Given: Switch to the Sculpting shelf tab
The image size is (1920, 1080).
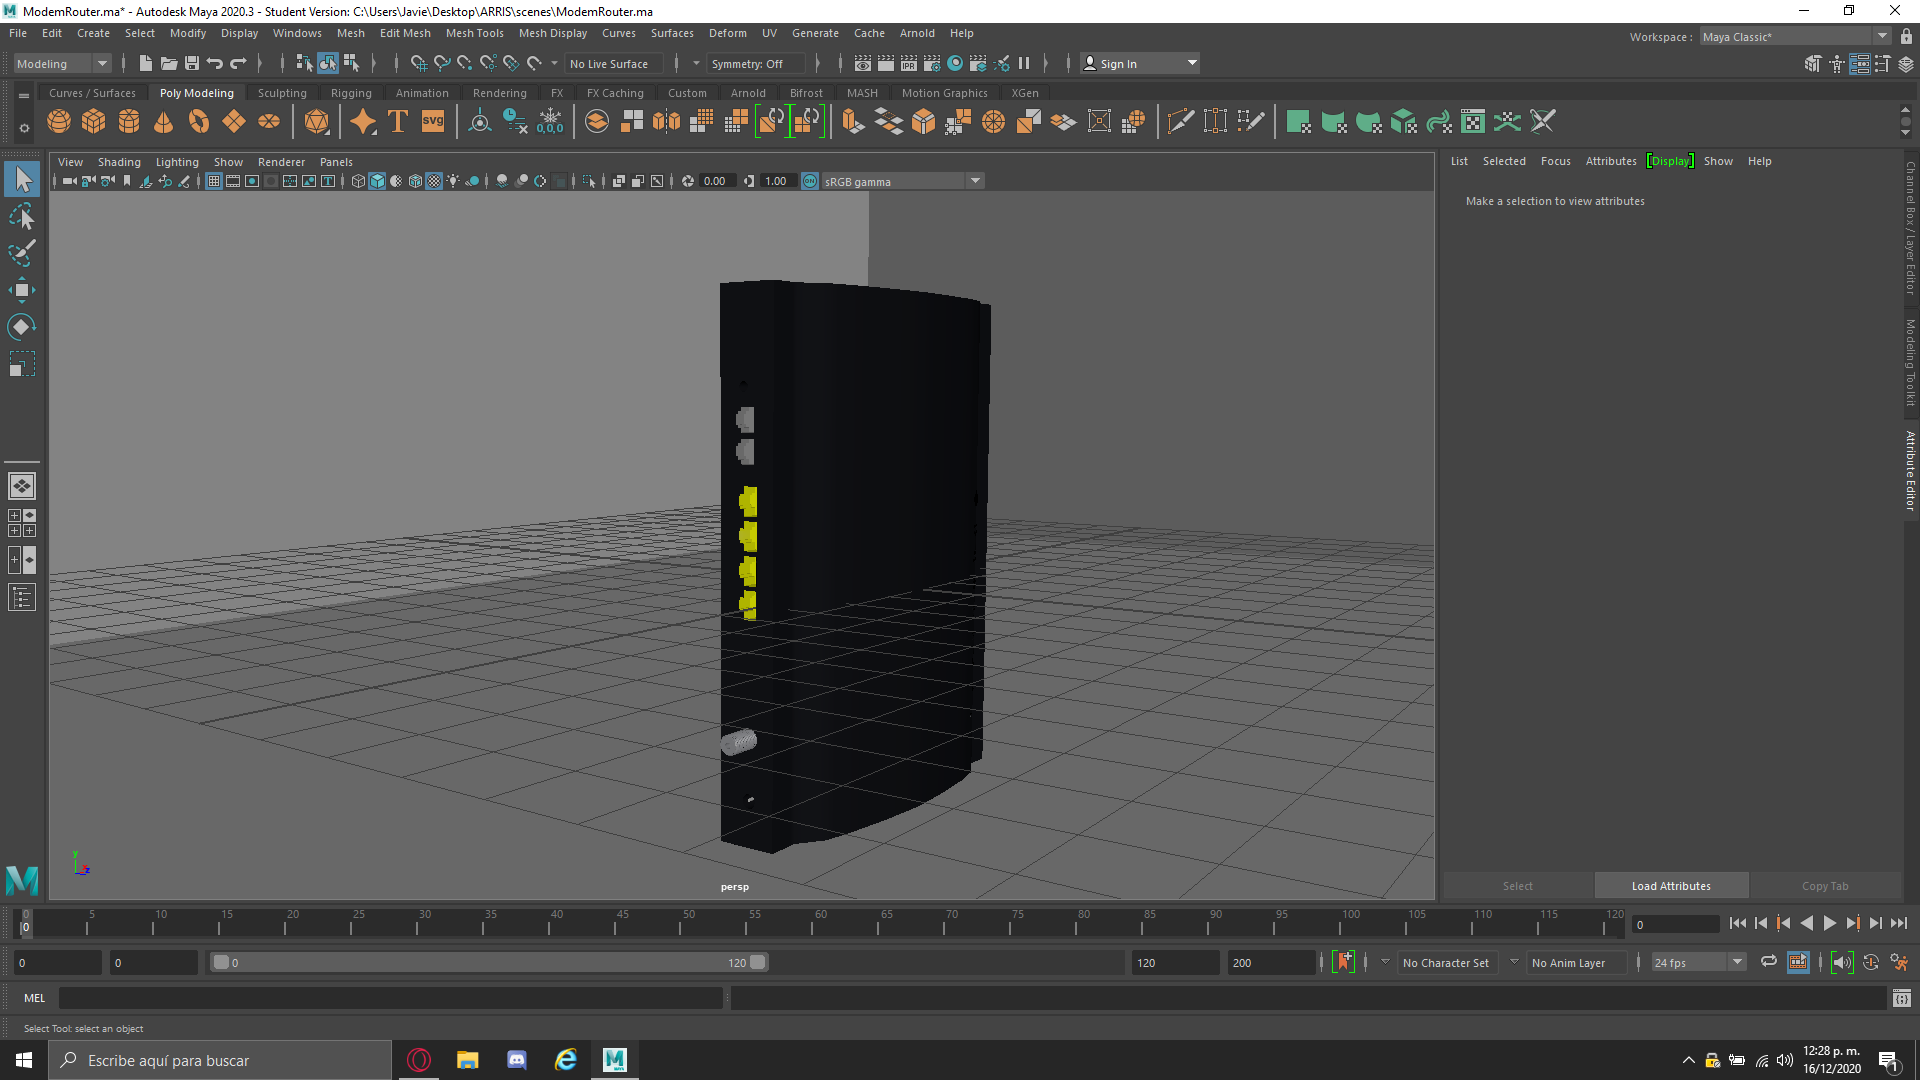Looking at the screenshot, I should 282,93.
